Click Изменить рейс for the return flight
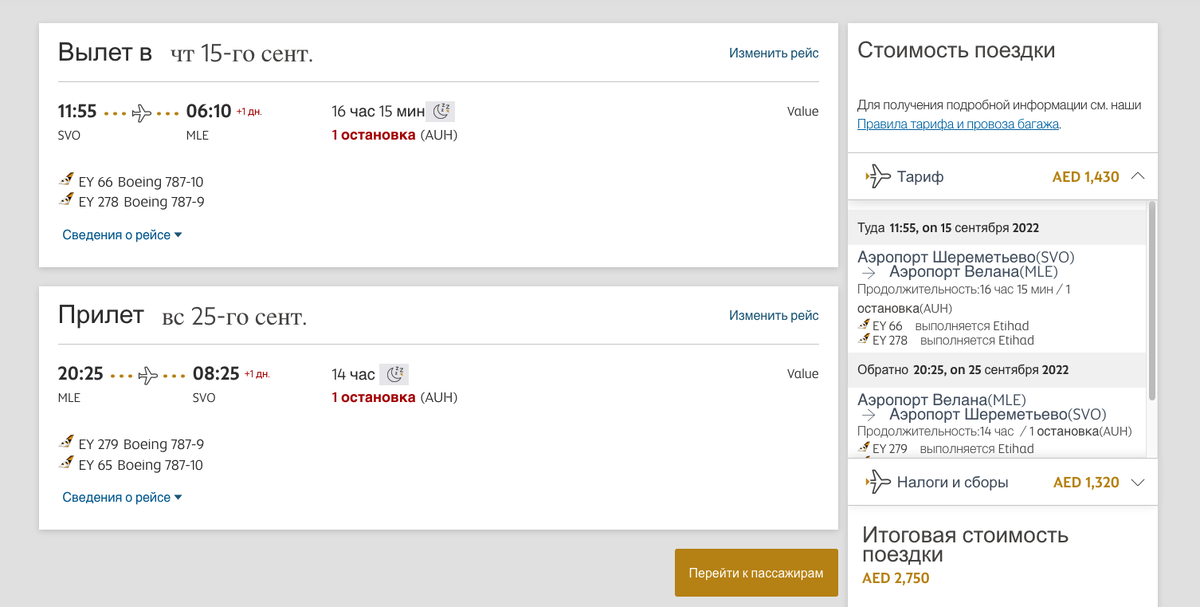 [774, 315]
